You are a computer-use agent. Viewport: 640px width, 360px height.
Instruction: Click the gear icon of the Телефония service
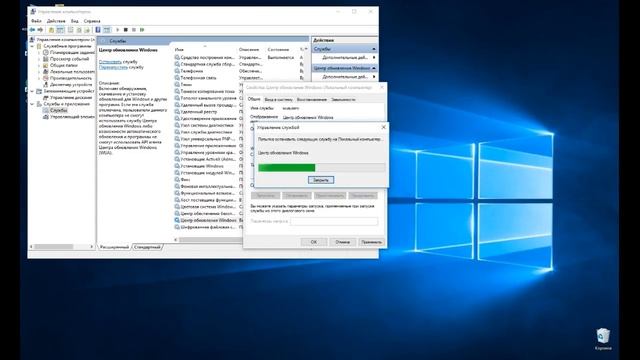(x=177, y=71)
